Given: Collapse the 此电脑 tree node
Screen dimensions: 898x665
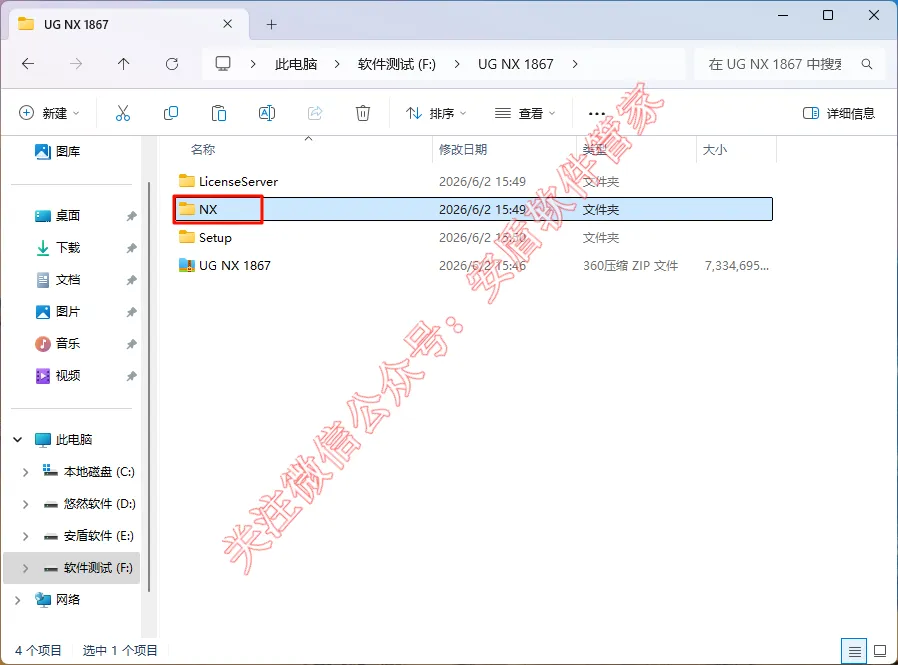Looking at the screenshot, I should click(18, 440).
